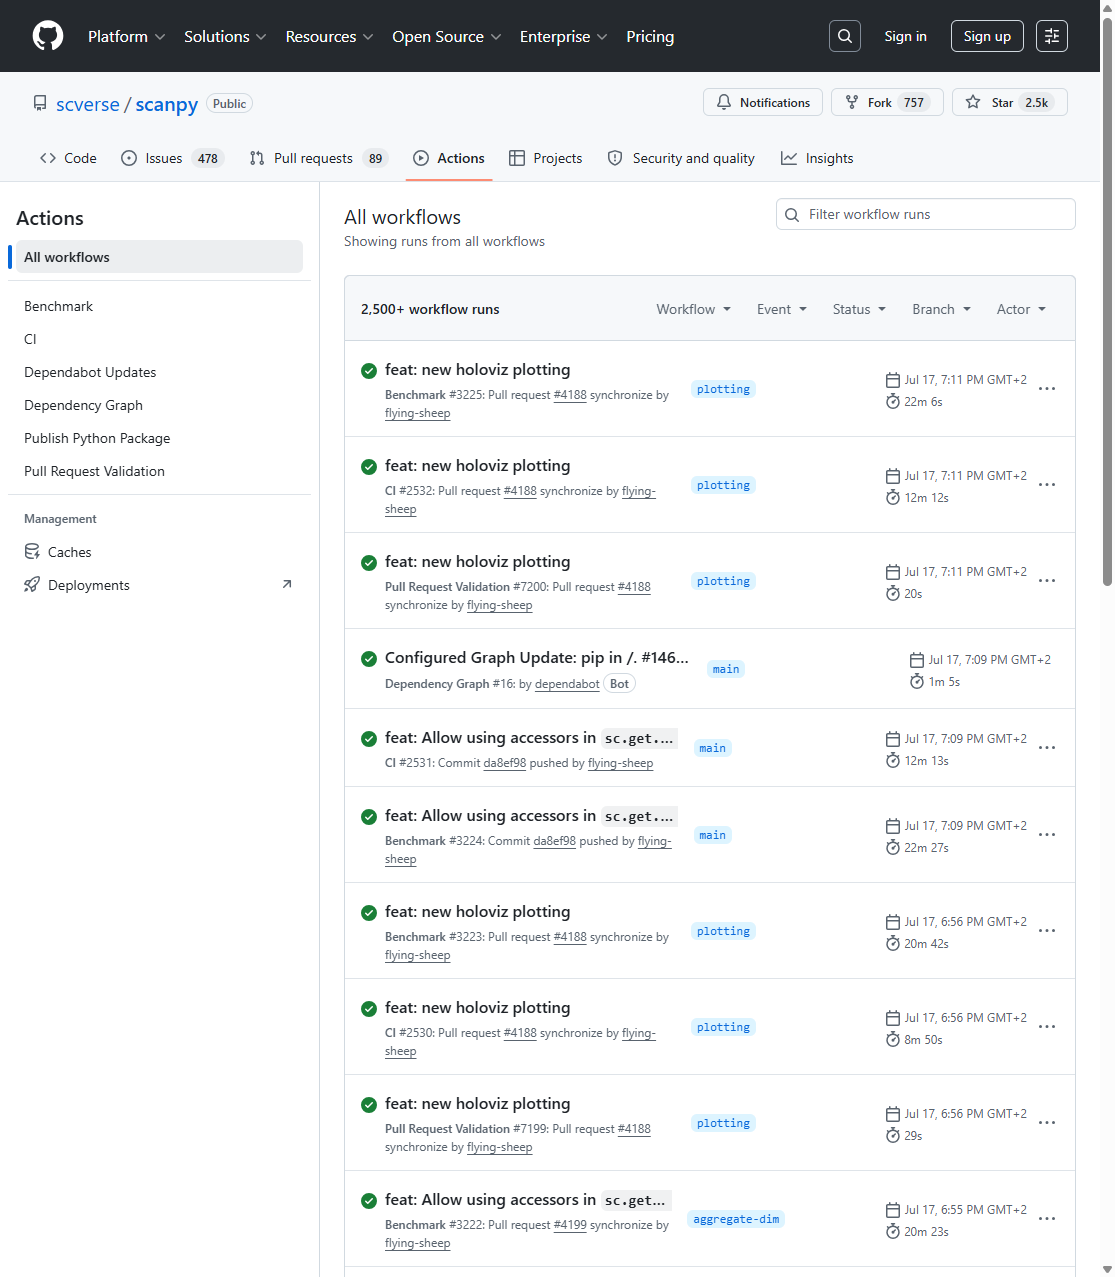Viewport: 1115px width, 1277px height.
Task: Click the aggregate-dim branch label
Action: pyautogui.click(x=736, y=1219)
